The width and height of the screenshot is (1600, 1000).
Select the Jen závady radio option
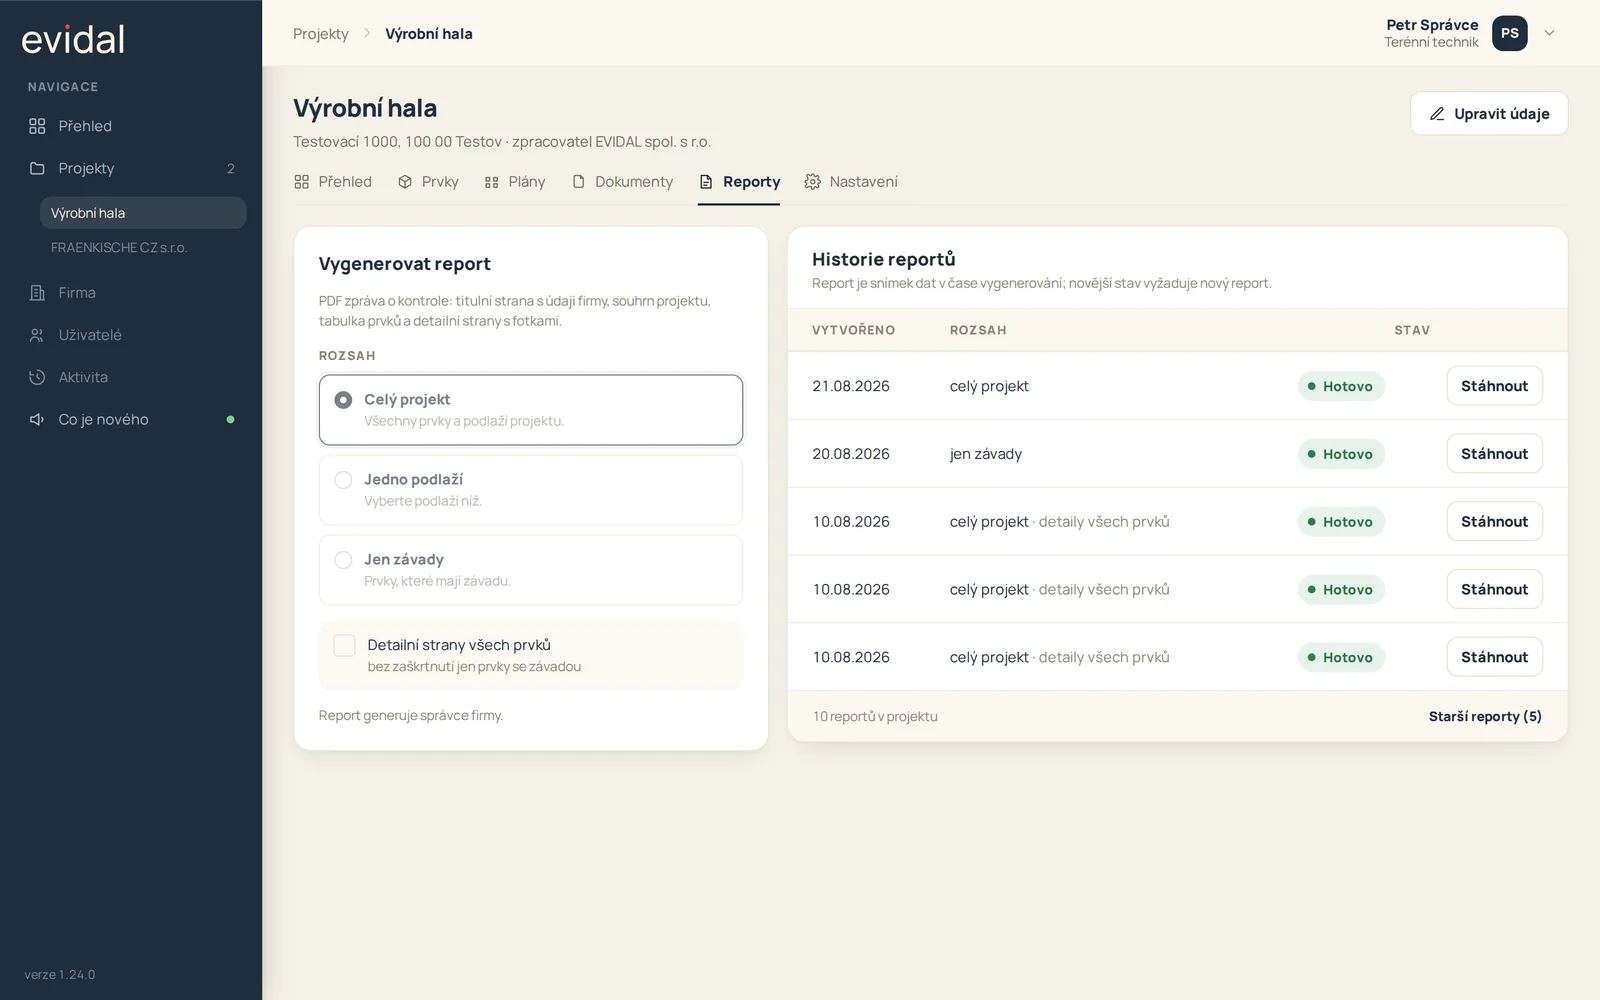pyautogui.click(x=531, y=570)
